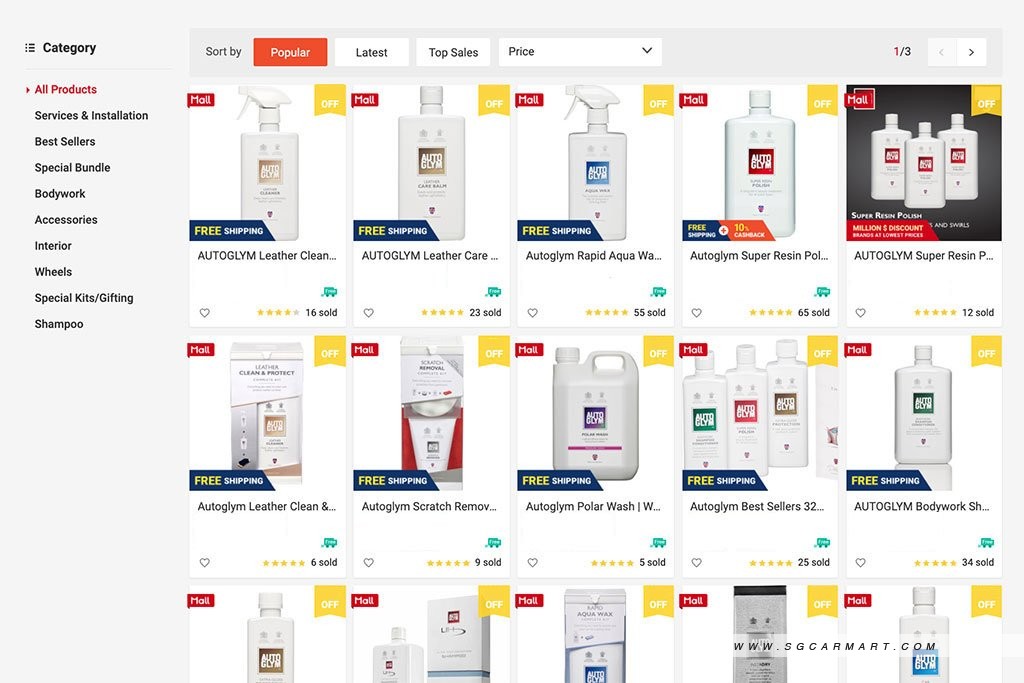Click the previous page arrow
This screenshot has width=1024, height=683.
click(942, 52)
